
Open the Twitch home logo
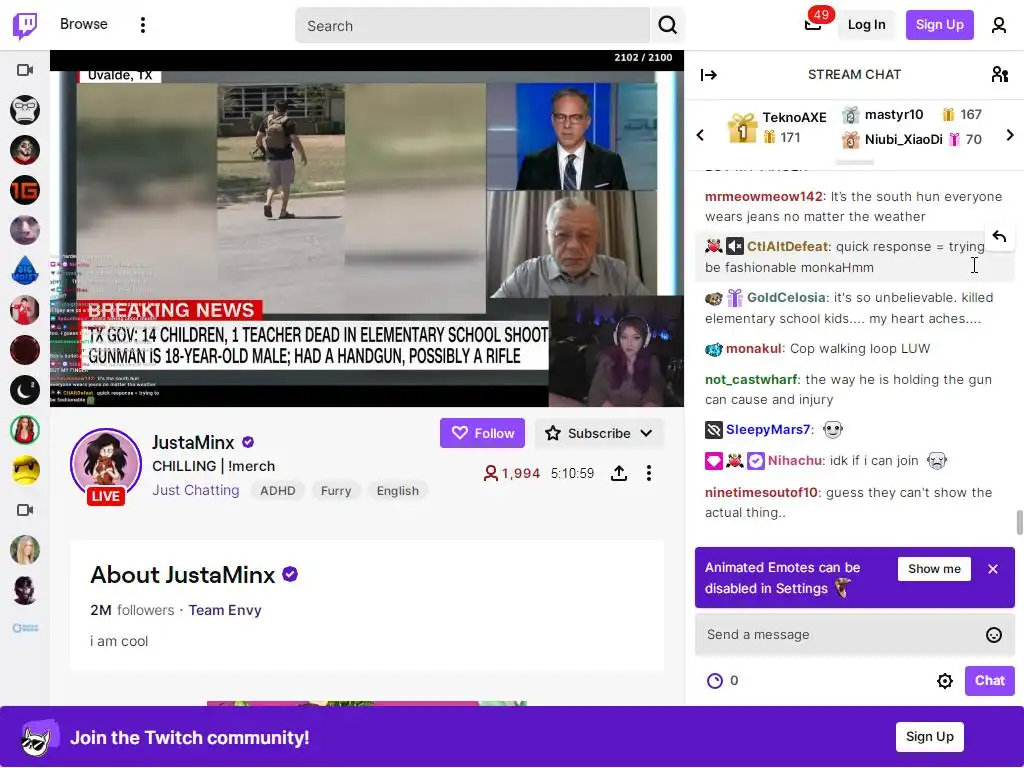[25, 25]
